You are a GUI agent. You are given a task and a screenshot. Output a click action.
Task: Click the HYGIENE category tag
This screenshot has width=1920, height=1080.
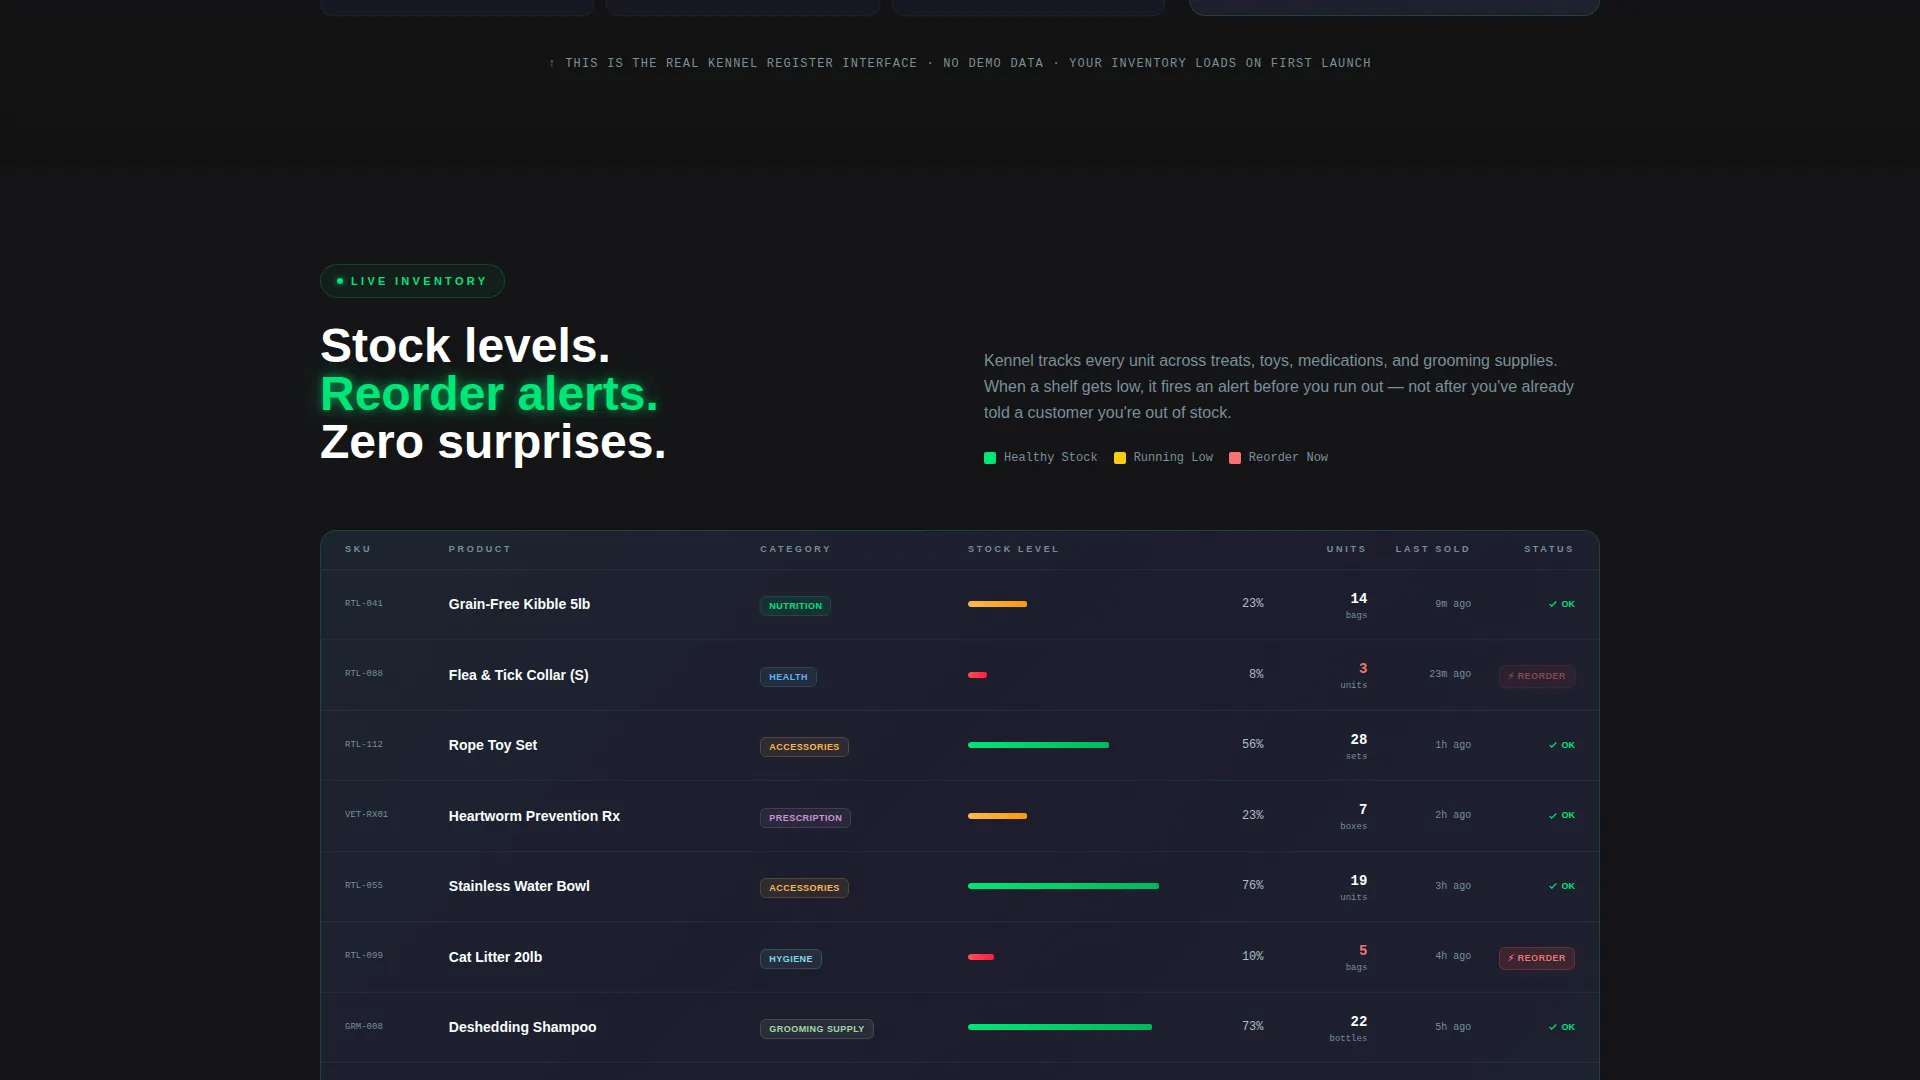tap(791, 959)
